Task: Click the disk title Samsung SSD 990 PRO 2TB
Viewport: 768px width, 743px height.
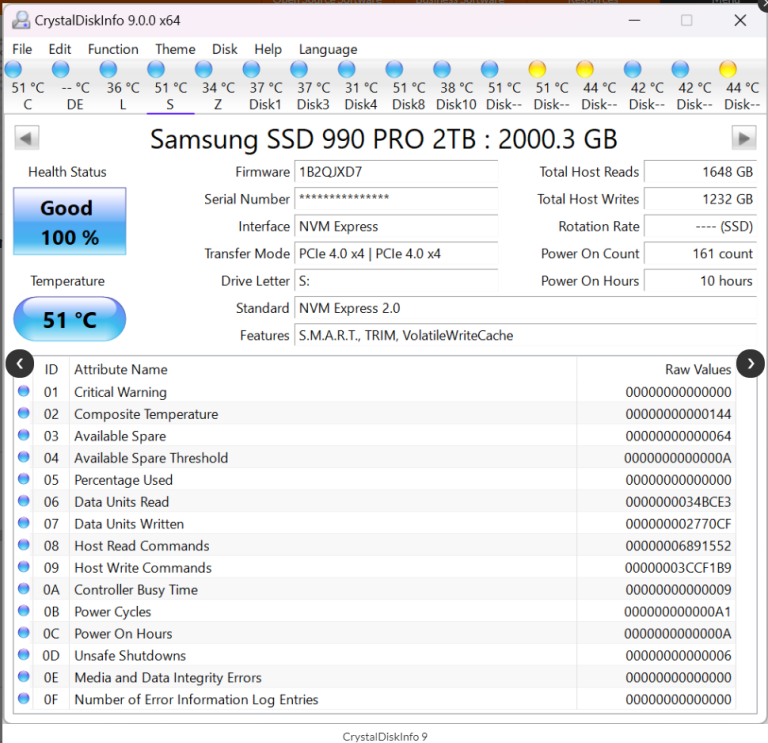Action: tap(384, 139)
